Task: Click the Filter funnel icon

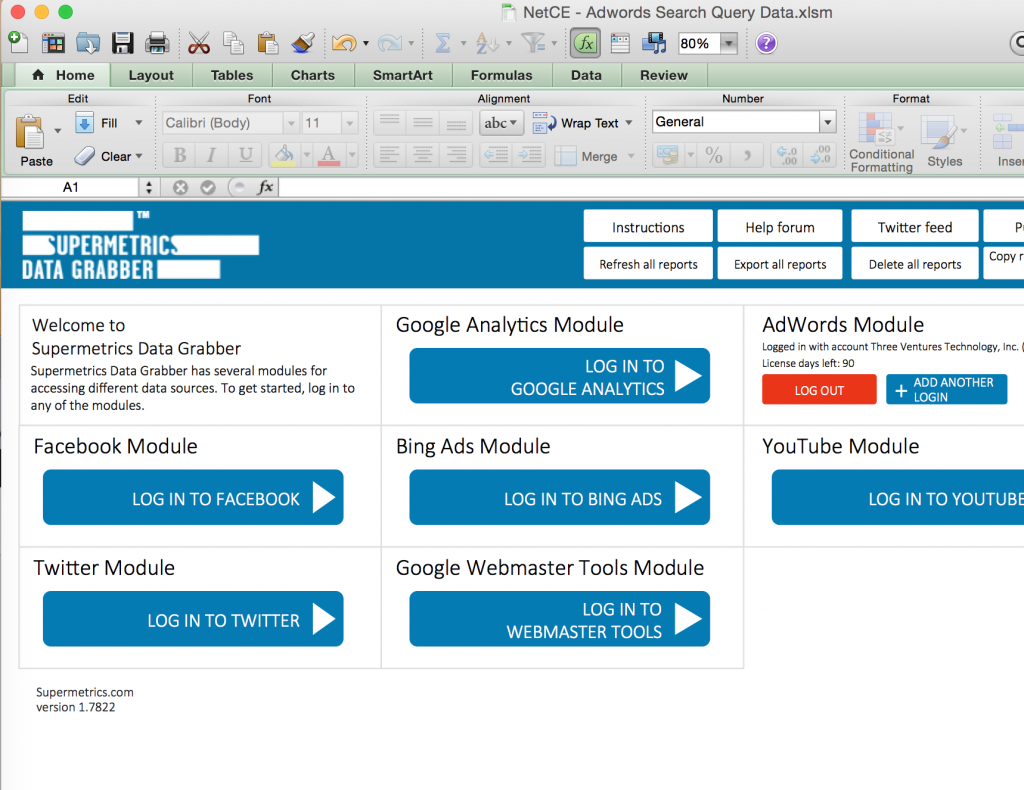Action: click(534, 44)
